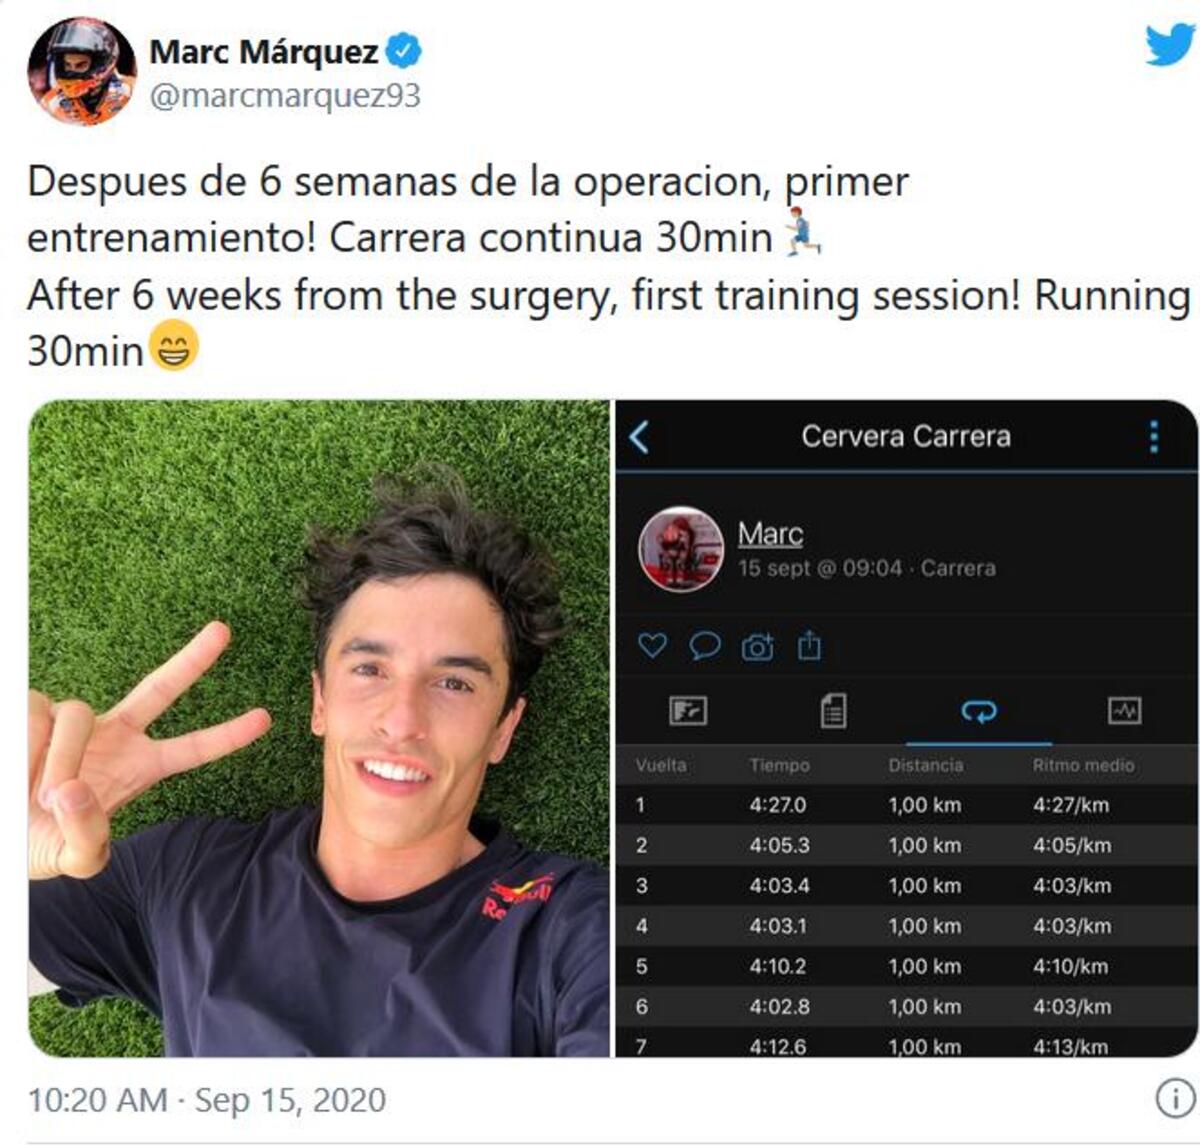Open the stats document tab icon
1200x1146 pixels.
[833, 711]
